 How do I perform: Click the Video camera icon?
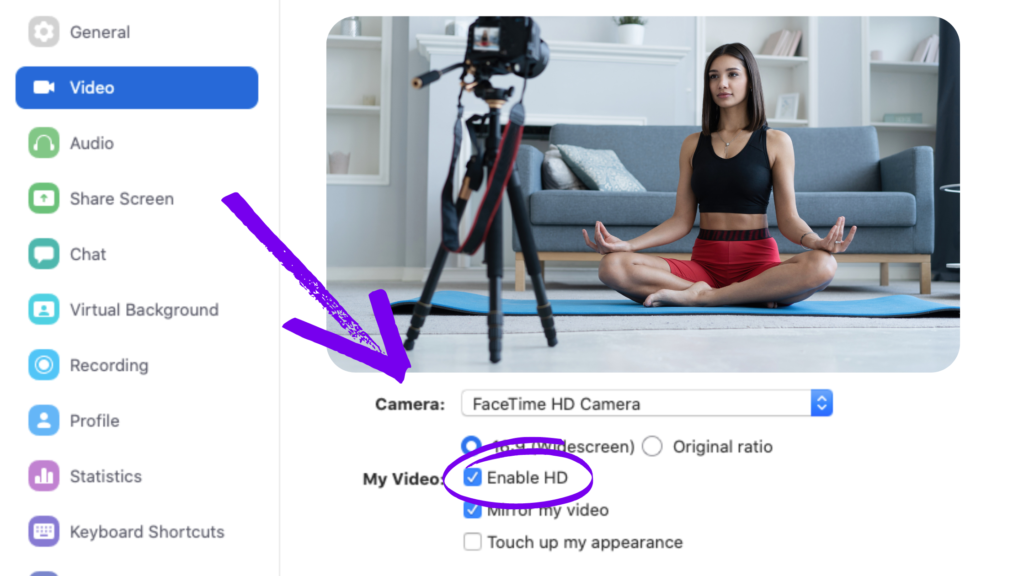[x=44, y=87]
